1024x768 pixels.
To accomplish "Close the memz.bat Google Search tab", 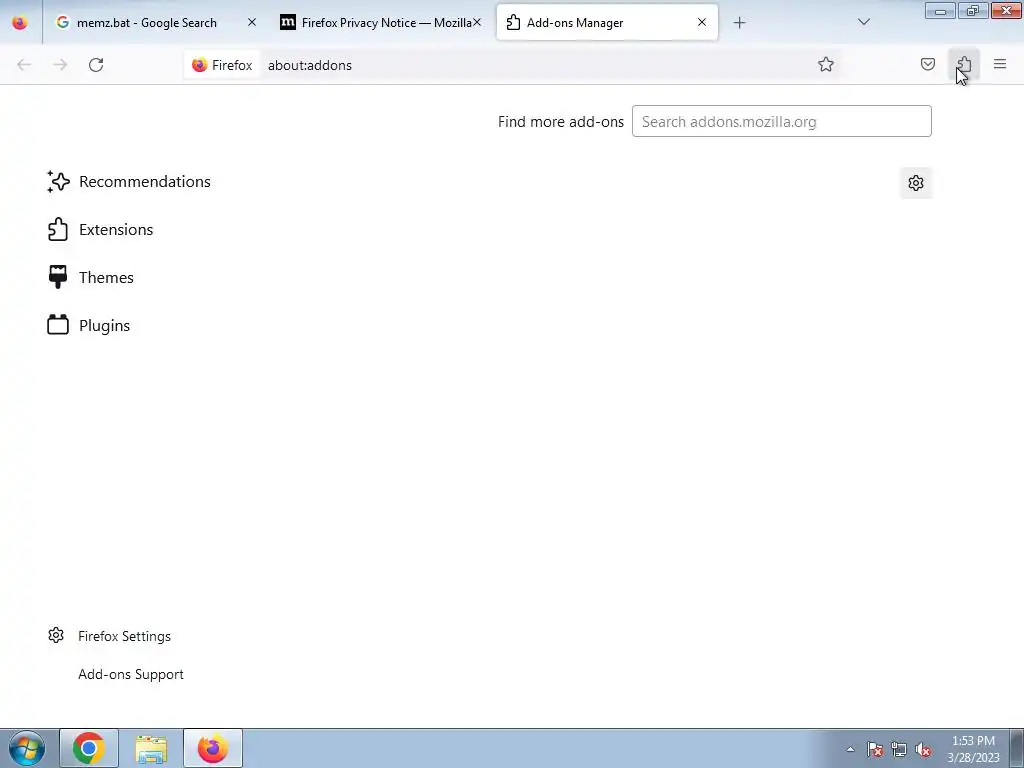I will [251, 23].
